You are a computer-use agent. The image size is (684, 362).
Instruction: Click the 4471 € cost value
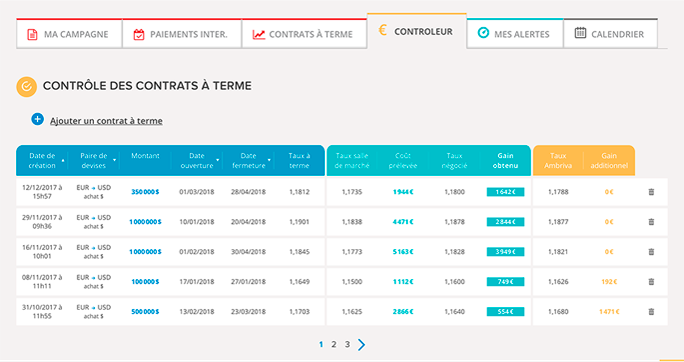[403, 222]
